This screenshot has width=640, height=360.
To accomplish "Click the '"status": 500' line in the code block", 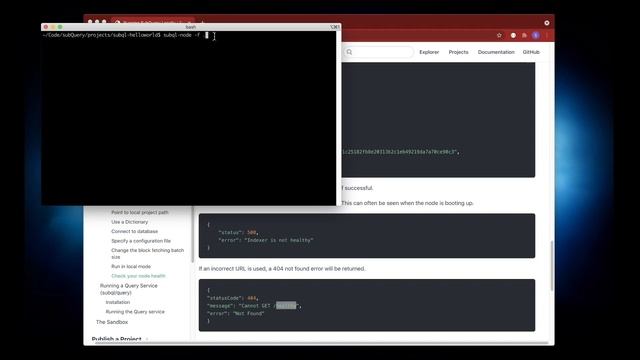I will [x=238, y=232].
